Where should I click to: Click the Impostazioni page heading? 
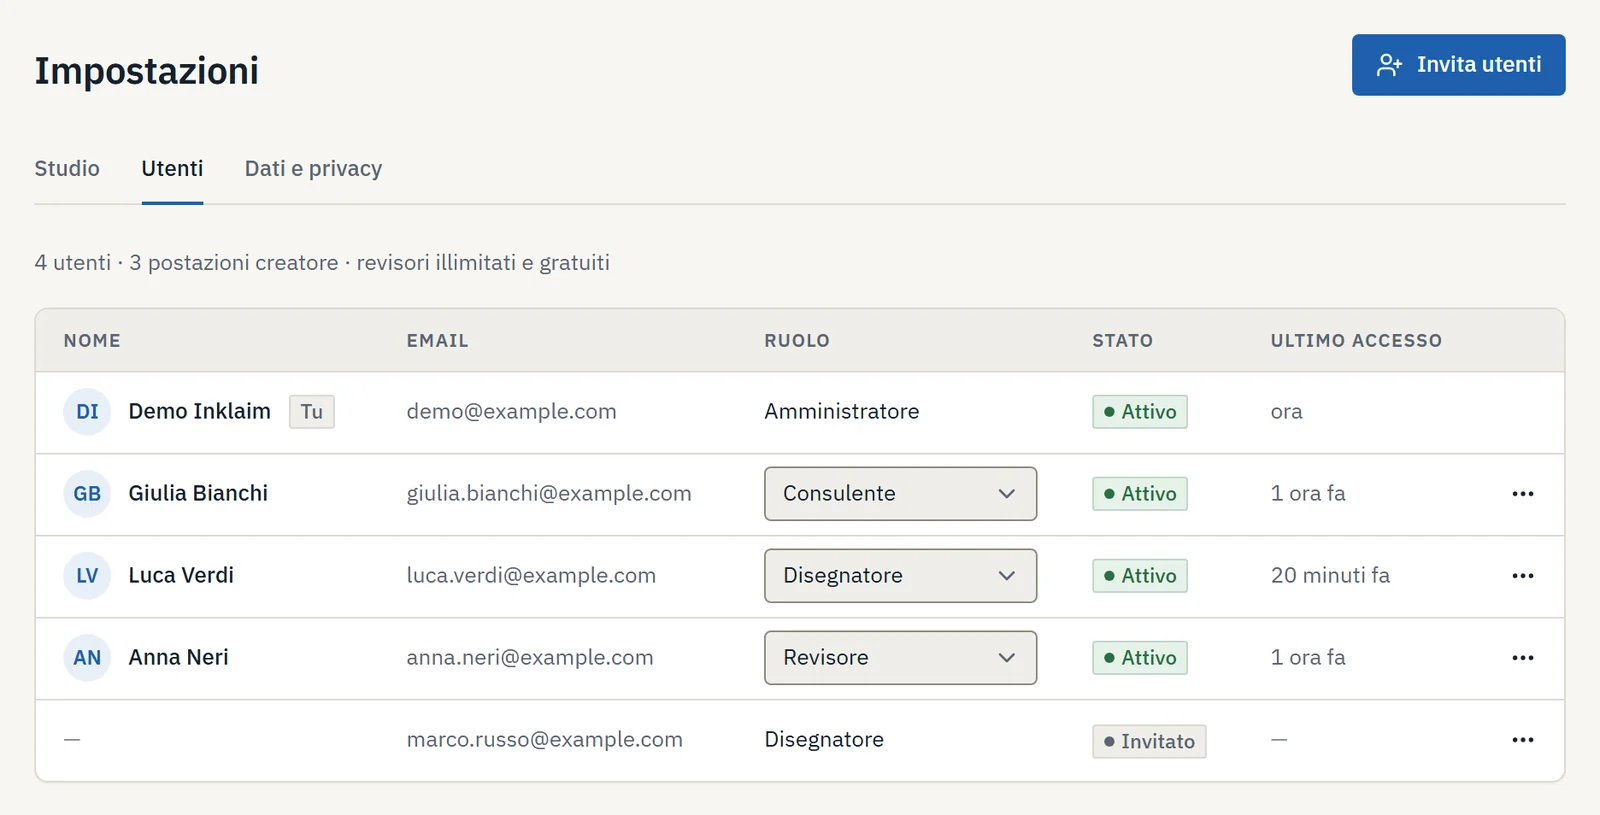147,72
